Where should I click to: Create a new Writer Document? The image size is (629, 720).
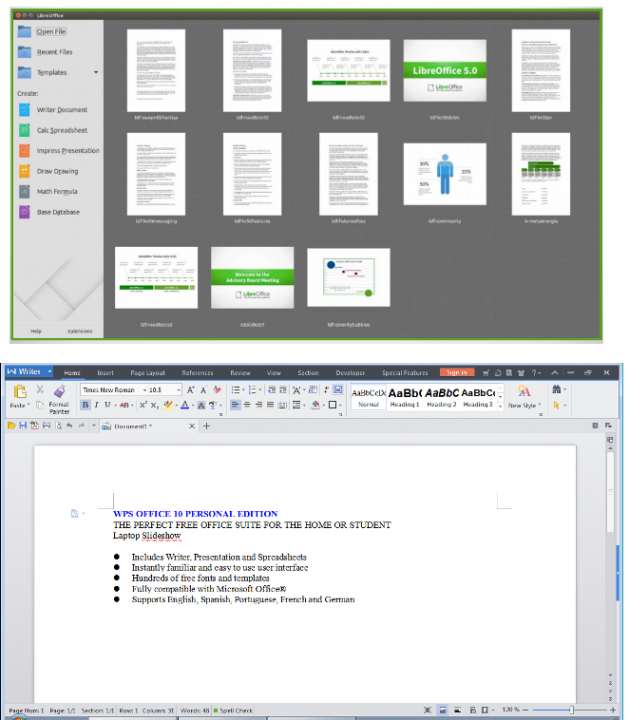point(62,110)
